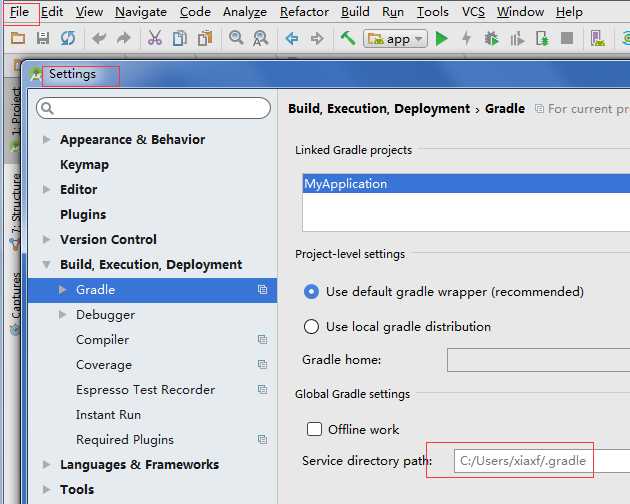Click the Replace search icon

(260, 39)
